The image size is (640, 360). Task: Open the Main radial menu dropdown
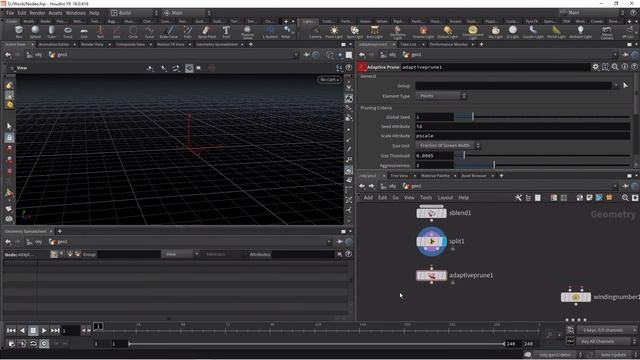pyautogui.click(x=187, y=13)
